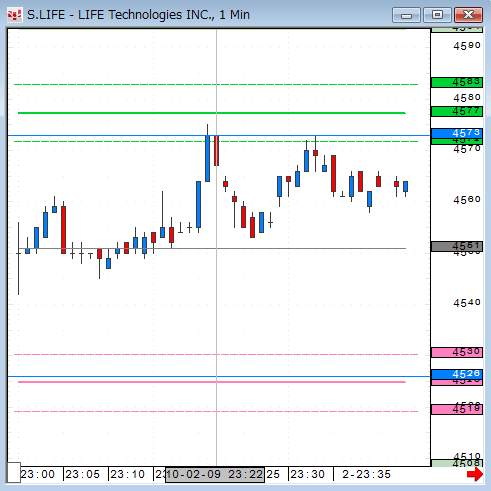The image size is (491, 491).
Task: Click the red scroll-right arrow icon
Action: 475,474
